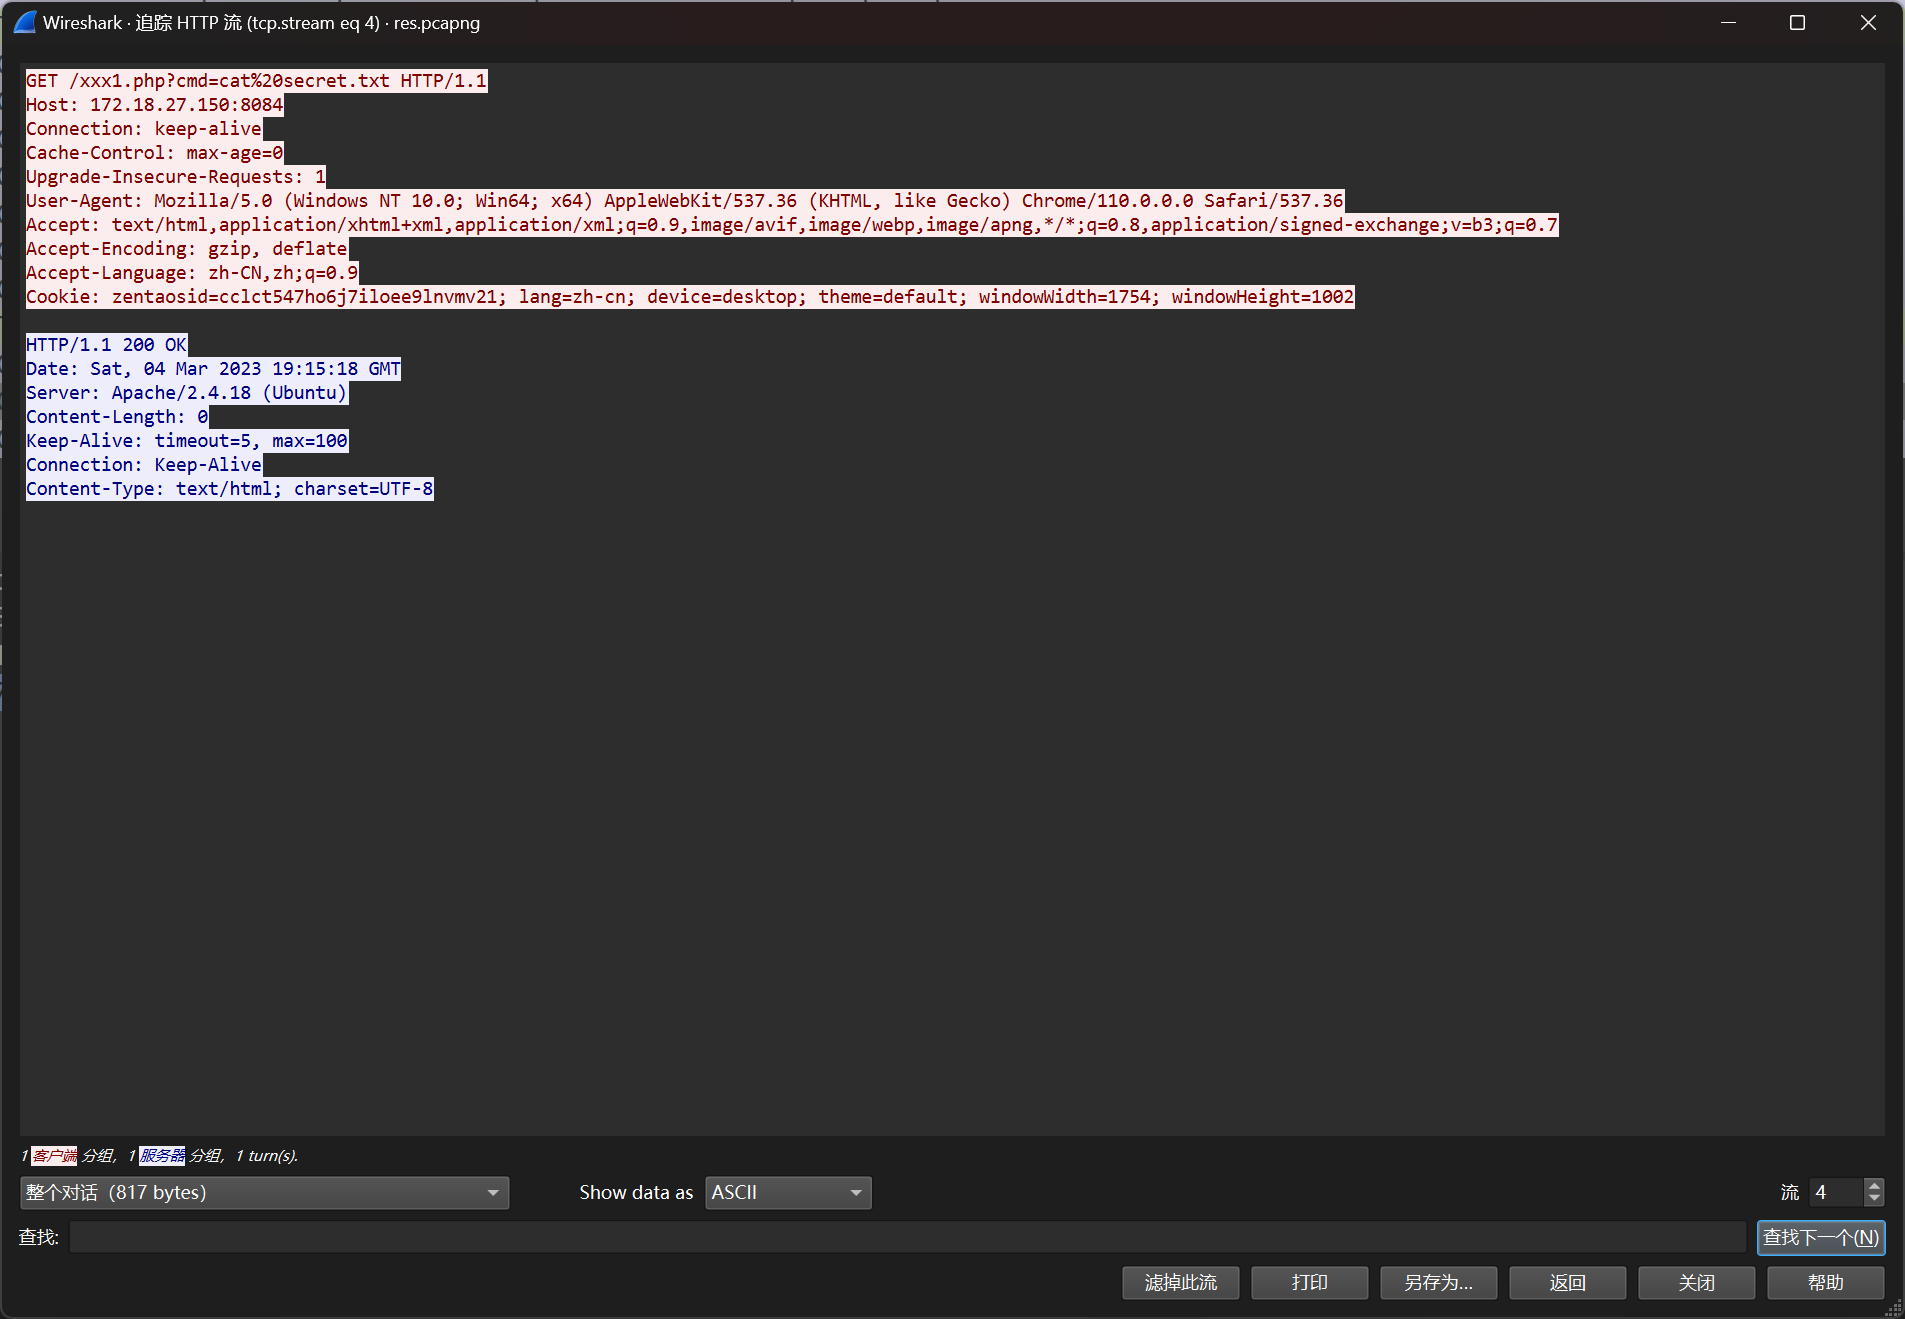
Task: Click the HTTP/1.1 200 OK response line
Action: pyautogui.click(x=106, y=345)
